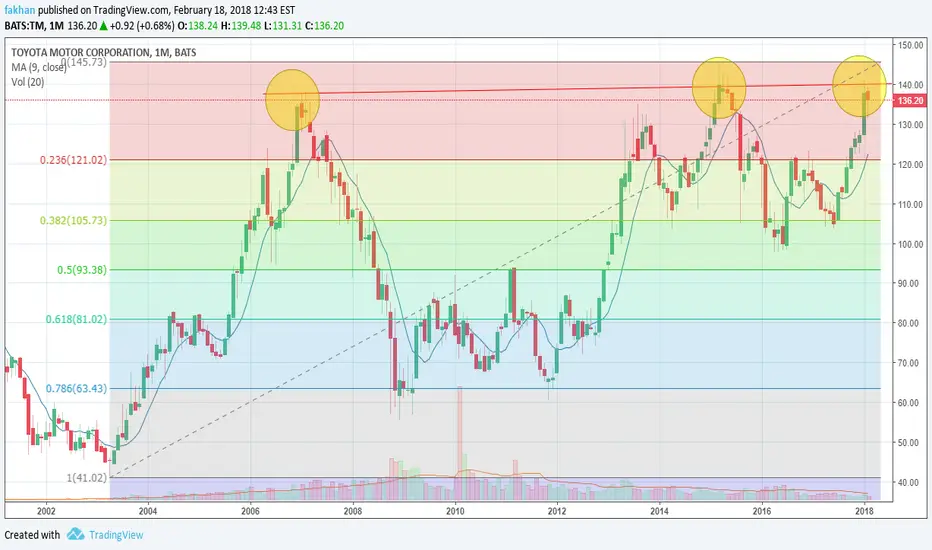
Task: Click the TradingView link at the bottom
Action: [116, 535]
